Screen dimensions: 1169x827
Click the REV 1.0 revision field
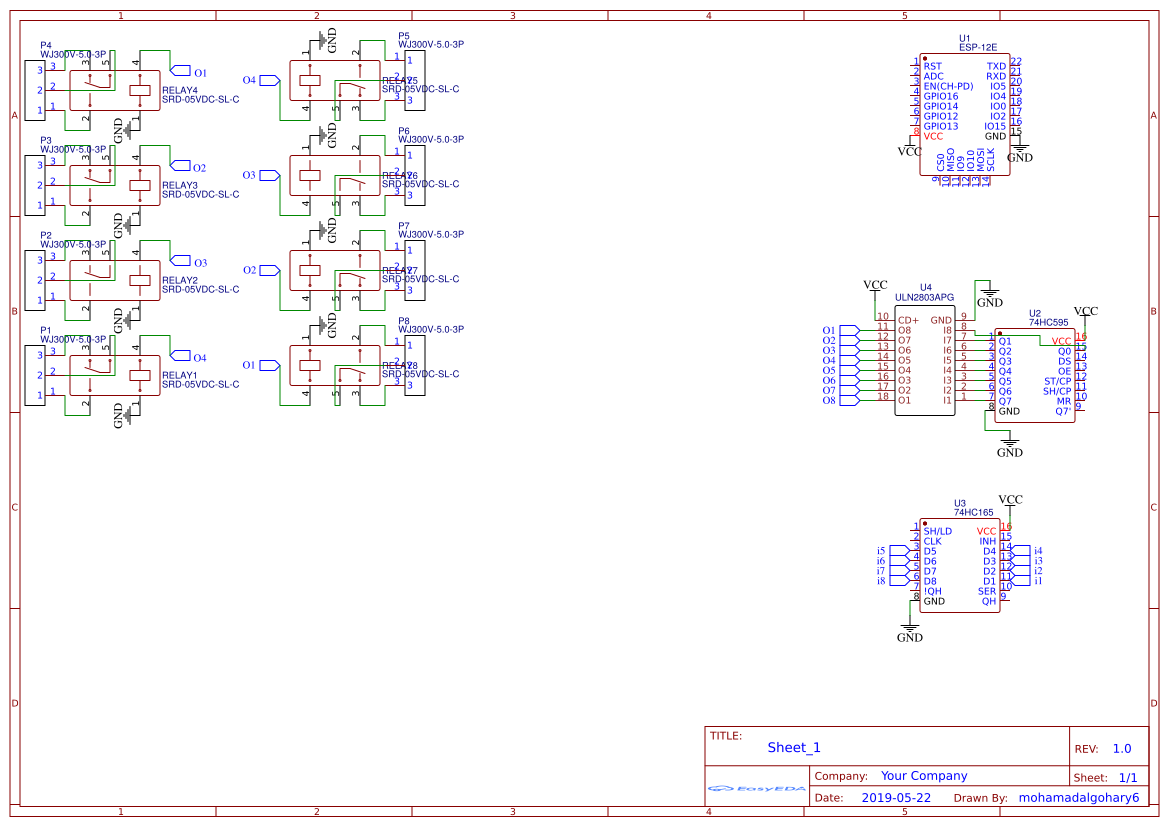pyautogui.click(x=1121, y=749)
